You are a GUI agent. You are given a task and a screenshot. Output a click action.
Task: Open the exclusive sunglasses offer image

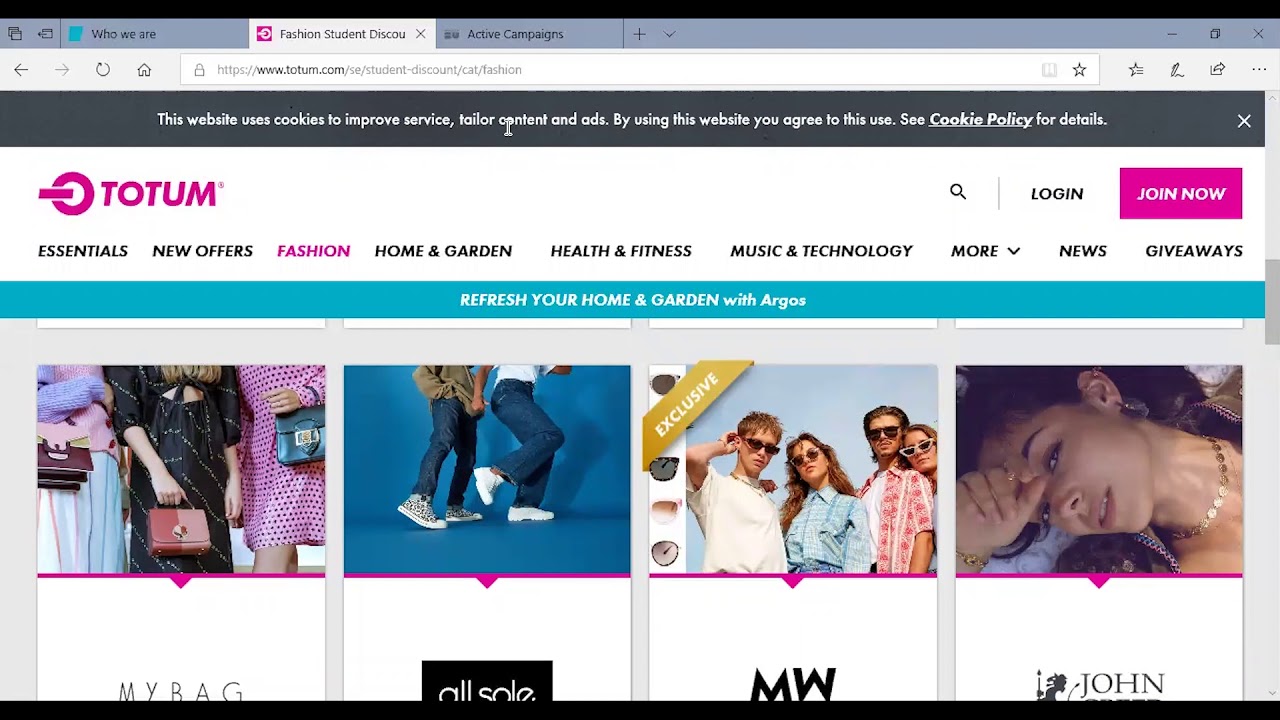[x=793, y=470]
